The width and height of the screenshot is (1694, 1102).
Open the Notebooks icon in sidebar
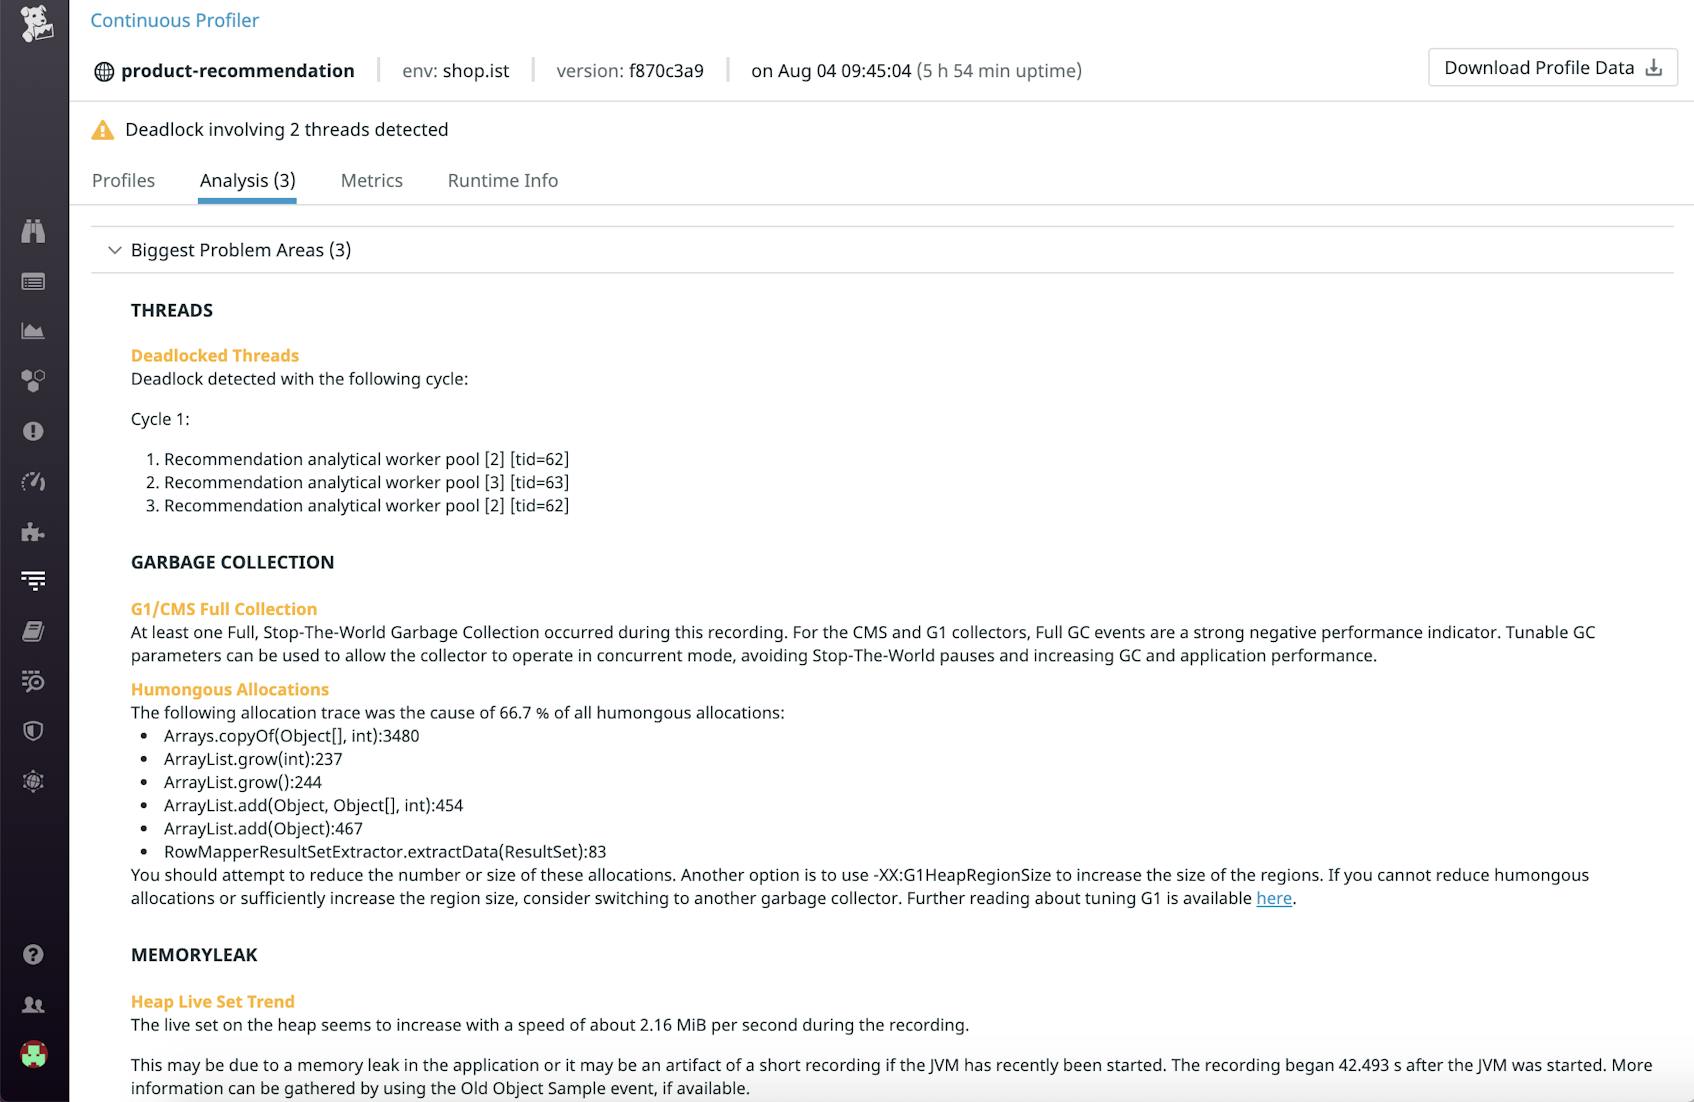tap(33, 631)
